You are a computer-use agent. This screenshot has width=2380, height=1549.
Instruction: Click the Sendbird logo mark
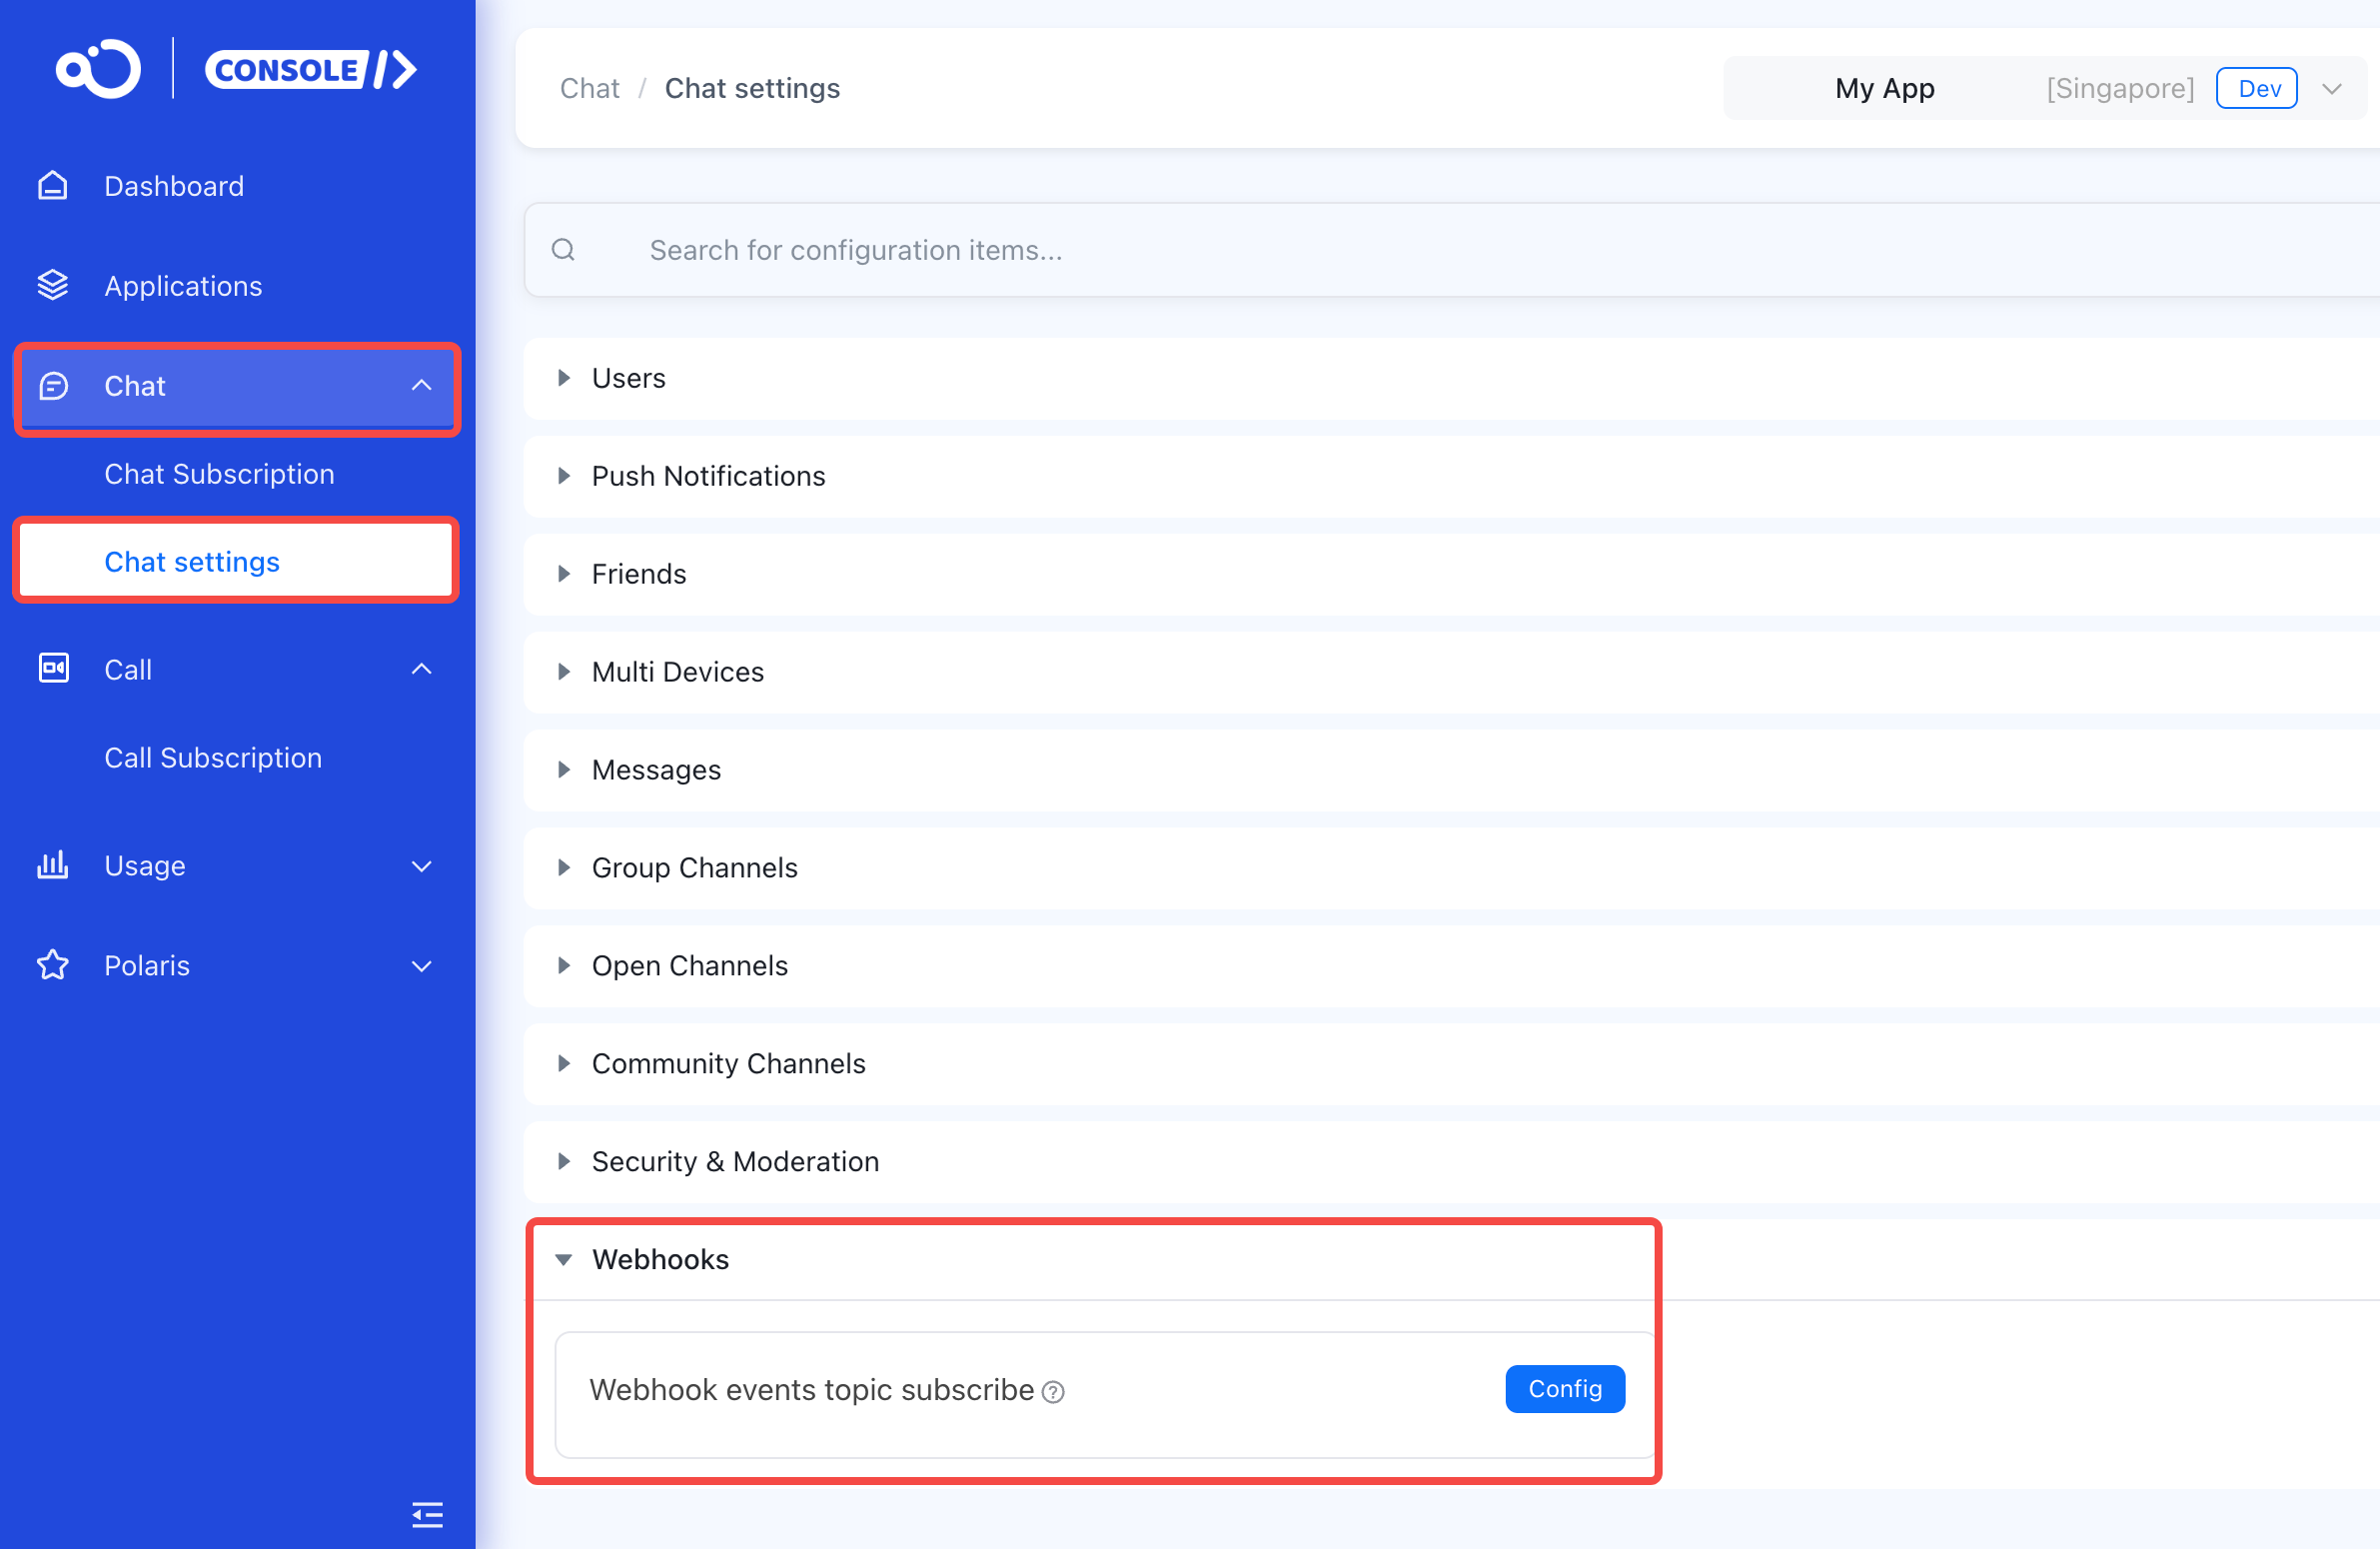[x=97, y=68]
